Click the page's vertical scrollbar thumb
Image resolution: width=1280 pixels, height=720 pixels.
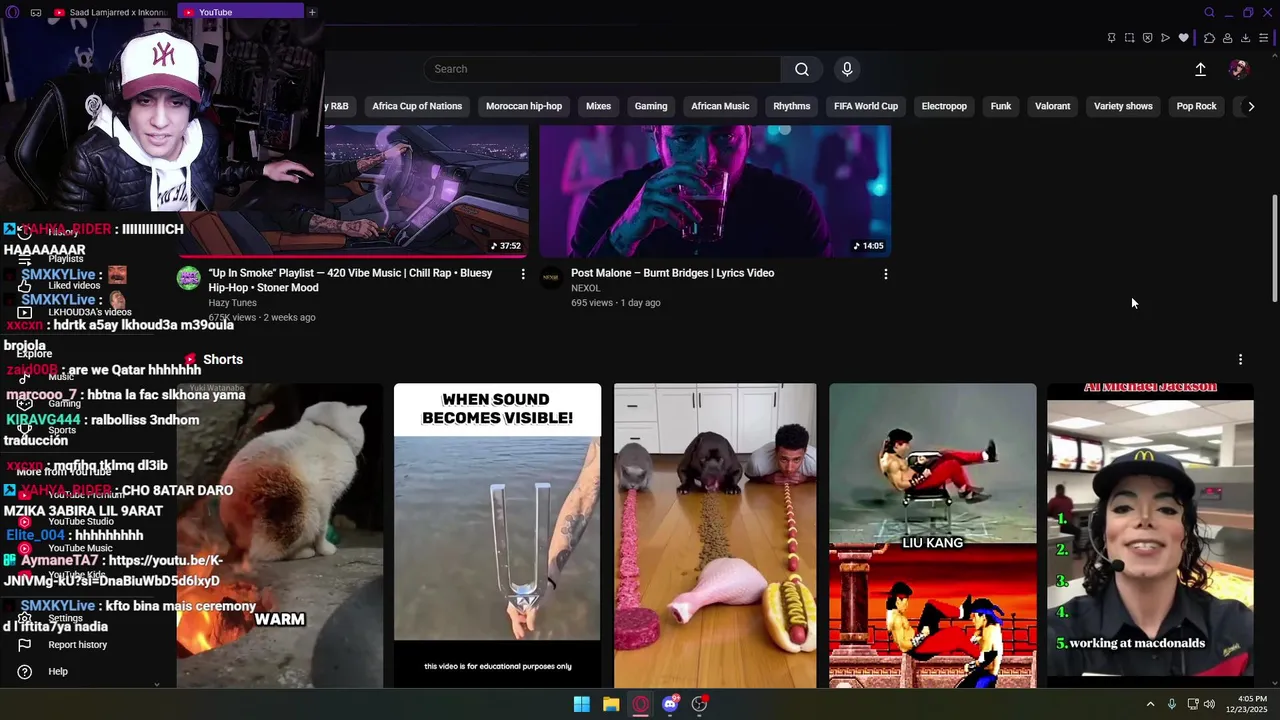tap(1274, 248)
